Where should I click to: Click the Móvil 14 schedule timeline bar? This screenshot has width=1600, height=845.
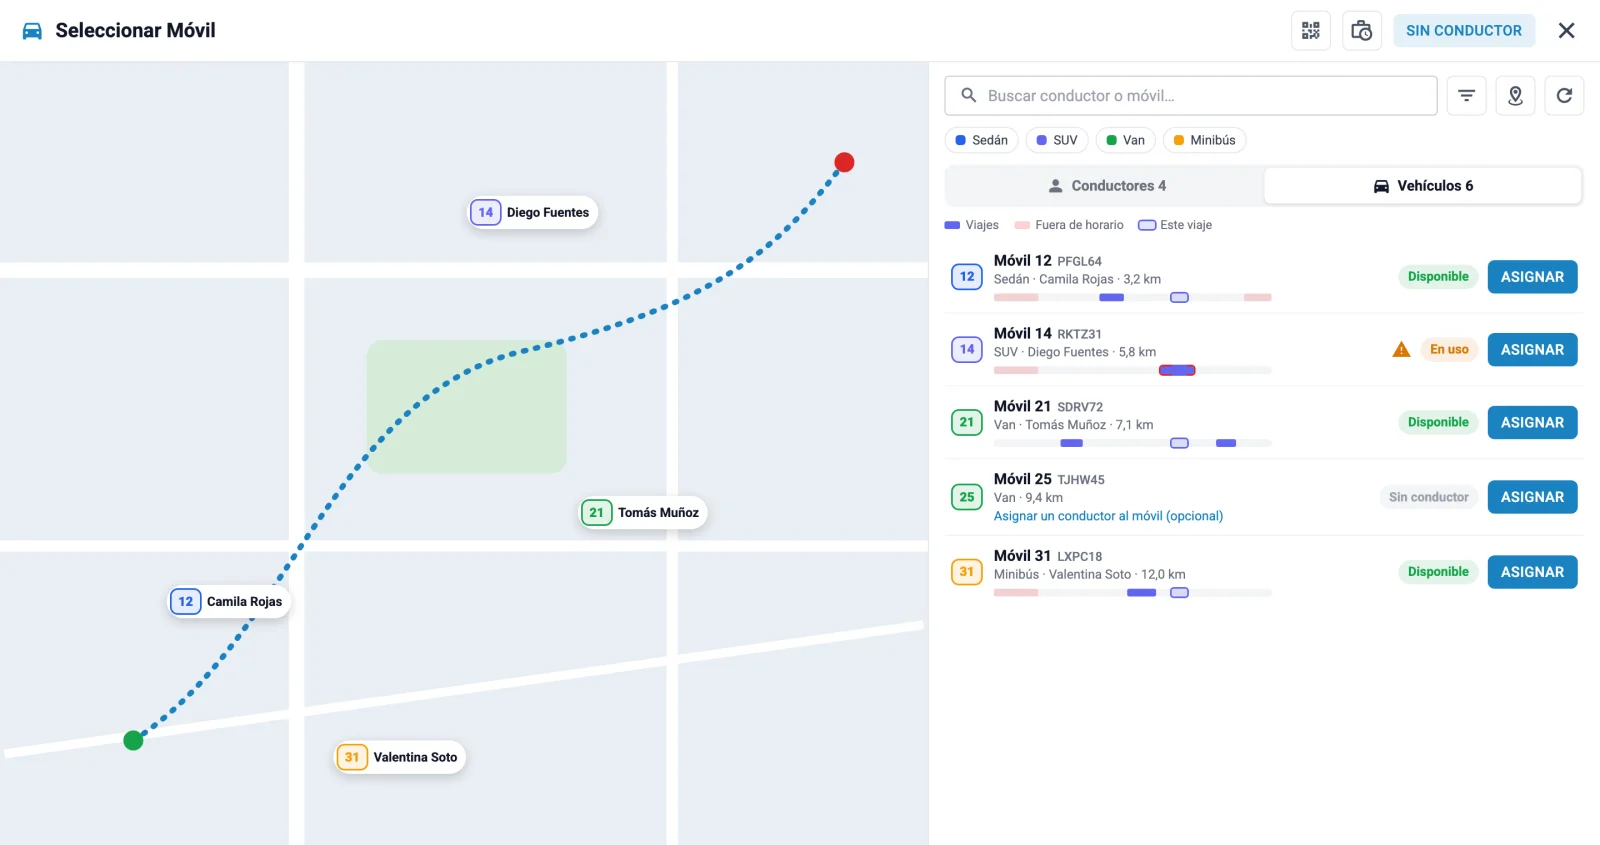[x=1133, y=370]
